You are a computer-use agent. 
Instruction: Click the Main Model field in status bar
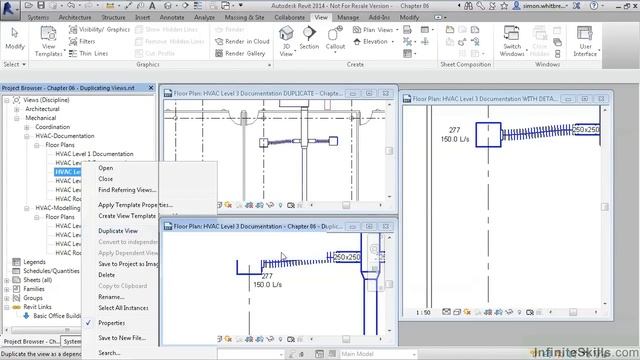(378, 354)
